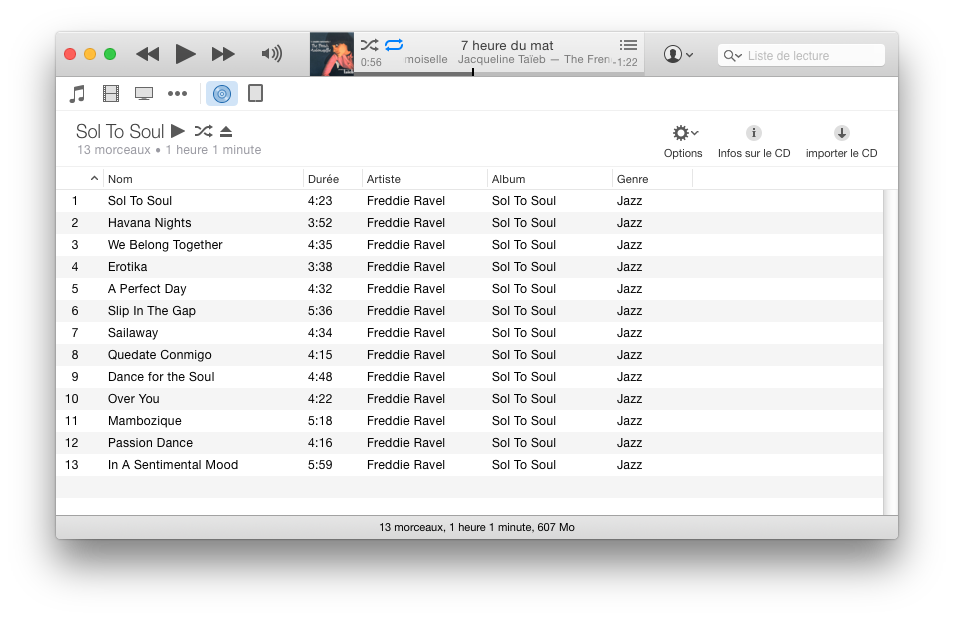Screen dimensions: 954x619
Task: Open the now playing album artwork thumbnail
Action: pyautogui.click(x=332, y=54)
